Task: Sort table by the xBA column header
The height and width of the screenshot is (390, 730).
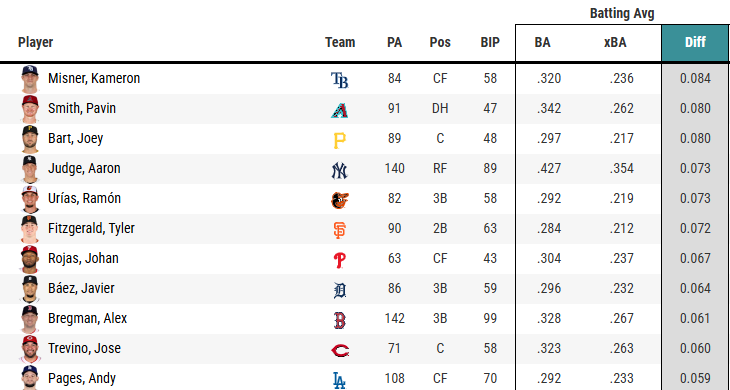Action: click(x=615, y=43)
